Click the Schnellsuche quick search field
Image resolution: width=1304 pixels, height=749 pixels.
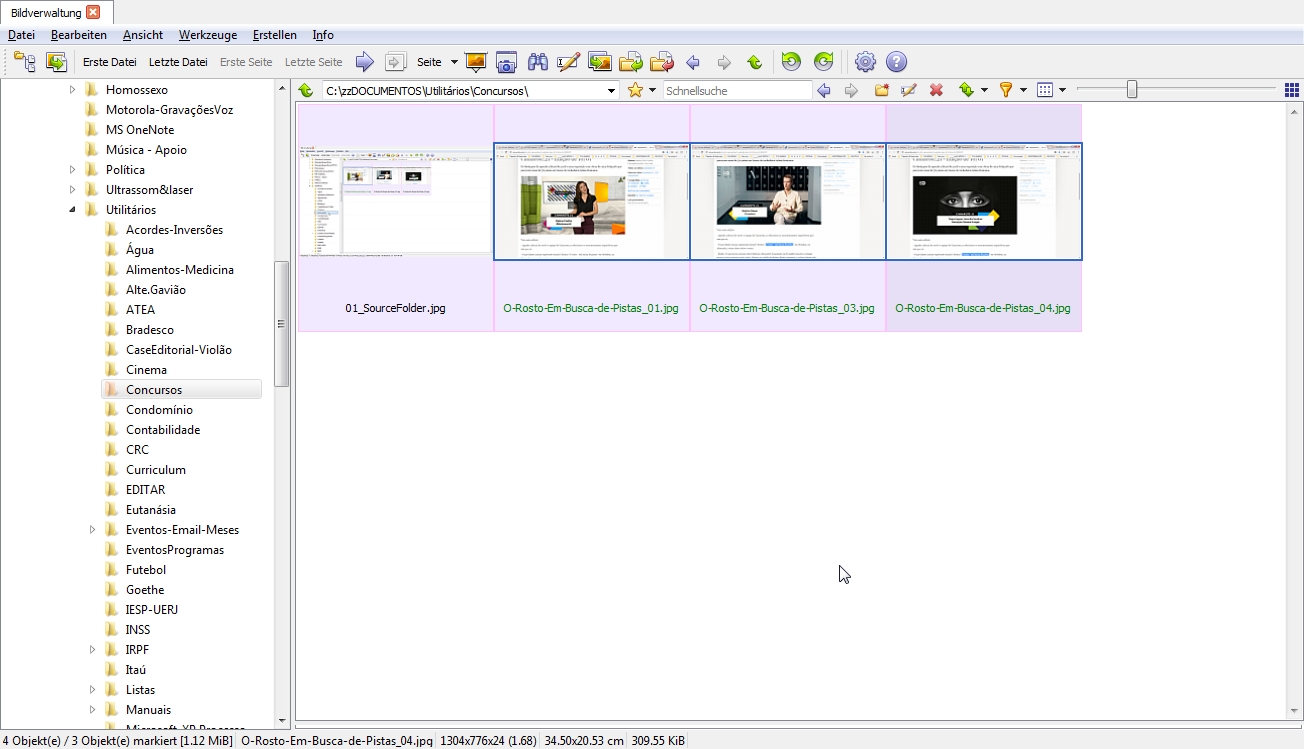coord(737,90)
